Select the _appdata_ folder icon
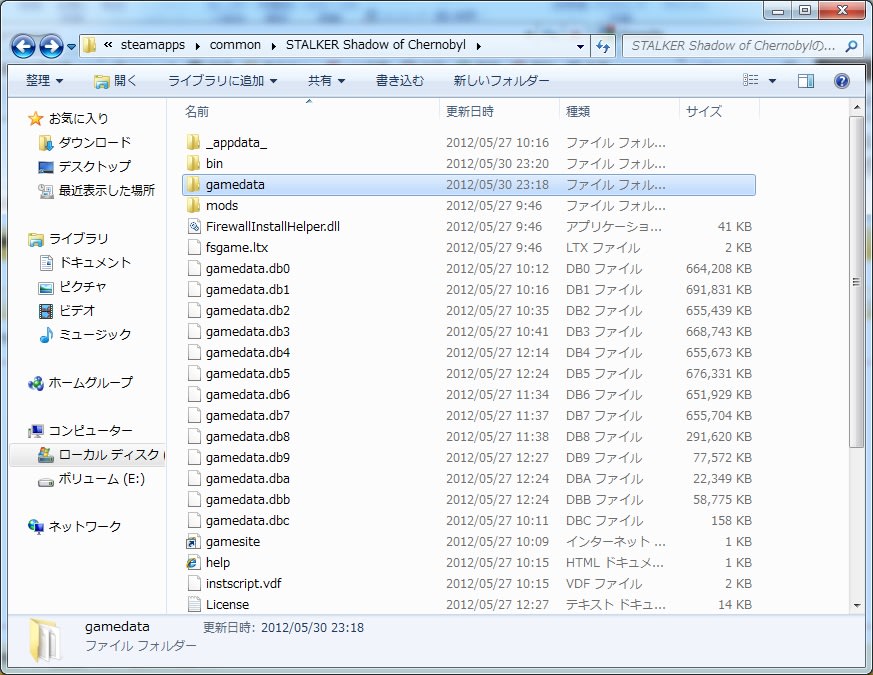 point(193,143)
